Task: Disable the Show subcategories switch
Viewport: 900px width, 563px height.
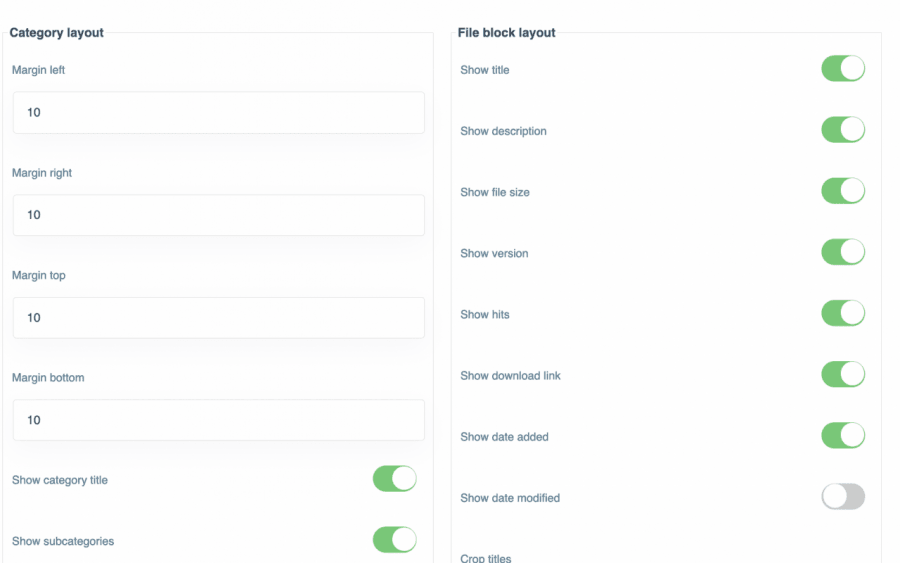Action: 394,540
